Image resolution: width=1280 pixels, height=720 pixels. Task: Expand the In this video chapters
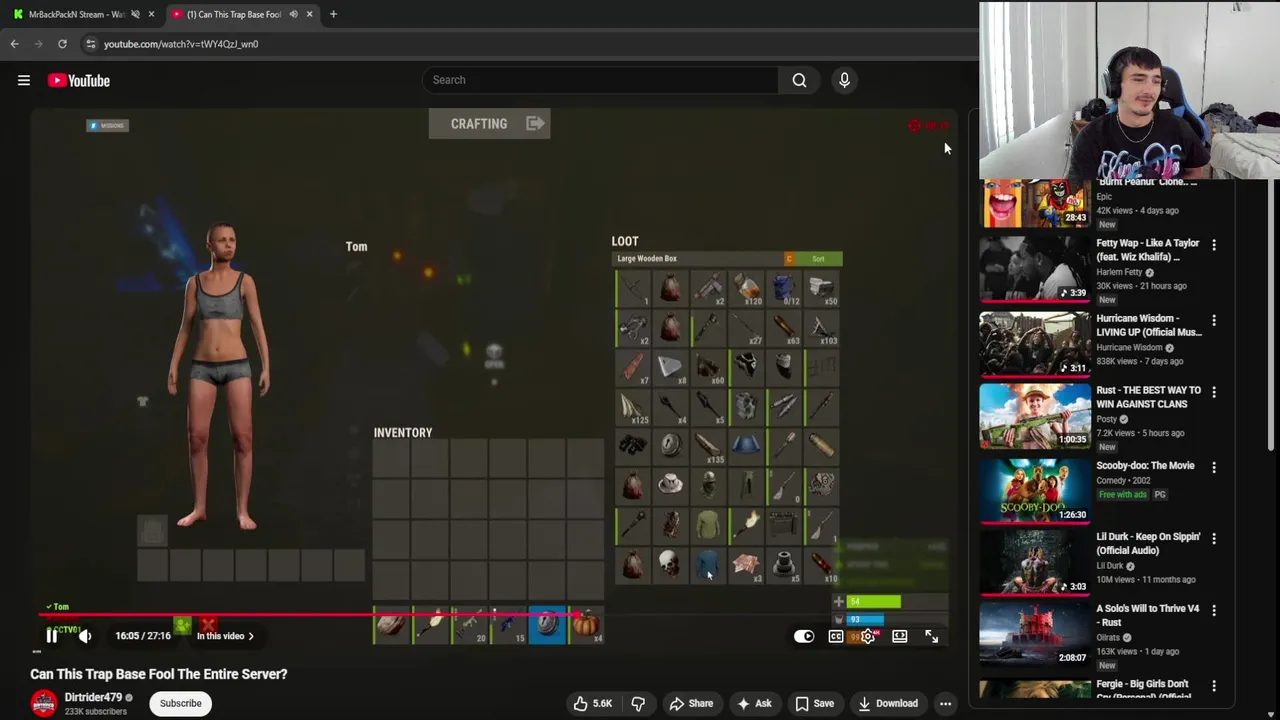225,636
